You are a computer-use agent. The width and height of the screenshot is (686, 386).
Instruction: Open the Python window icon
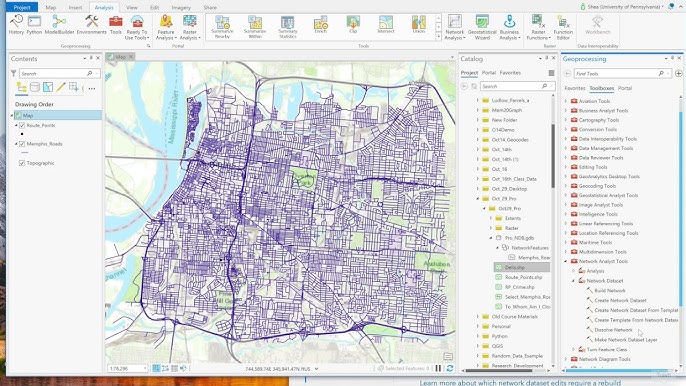[34, 25]
